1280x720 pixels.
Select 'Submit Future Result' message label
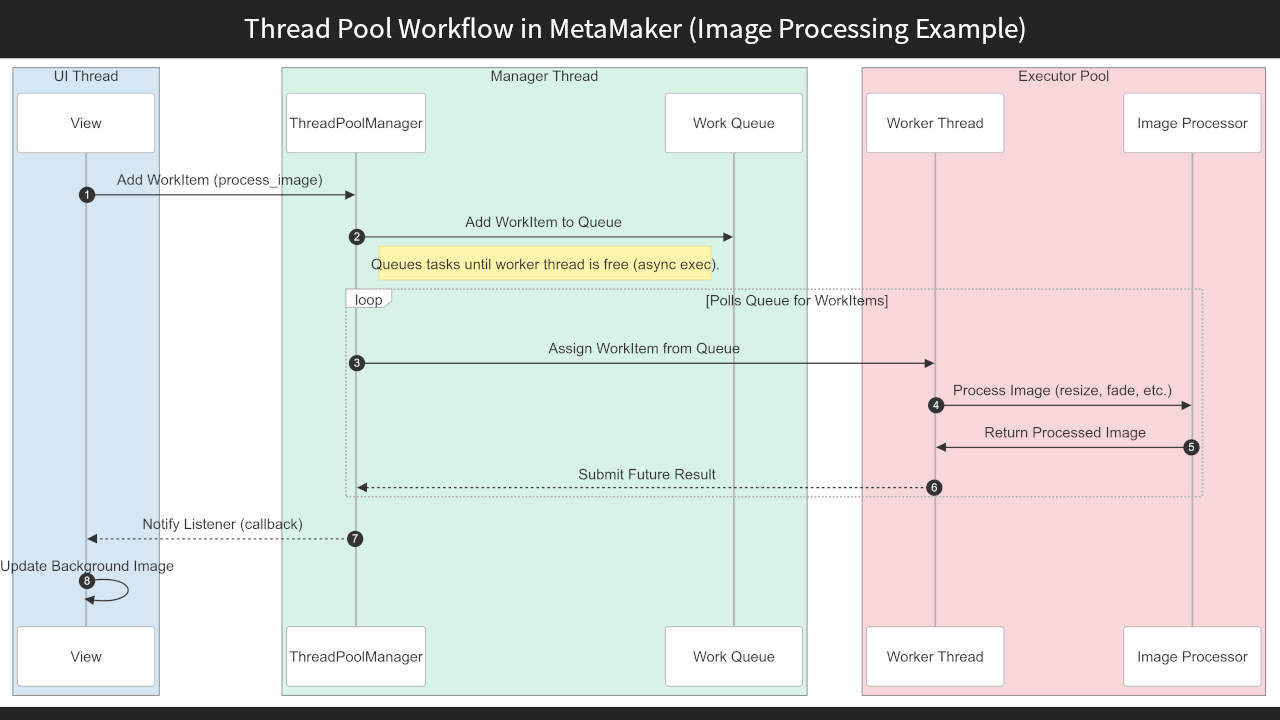coord(647,475)
